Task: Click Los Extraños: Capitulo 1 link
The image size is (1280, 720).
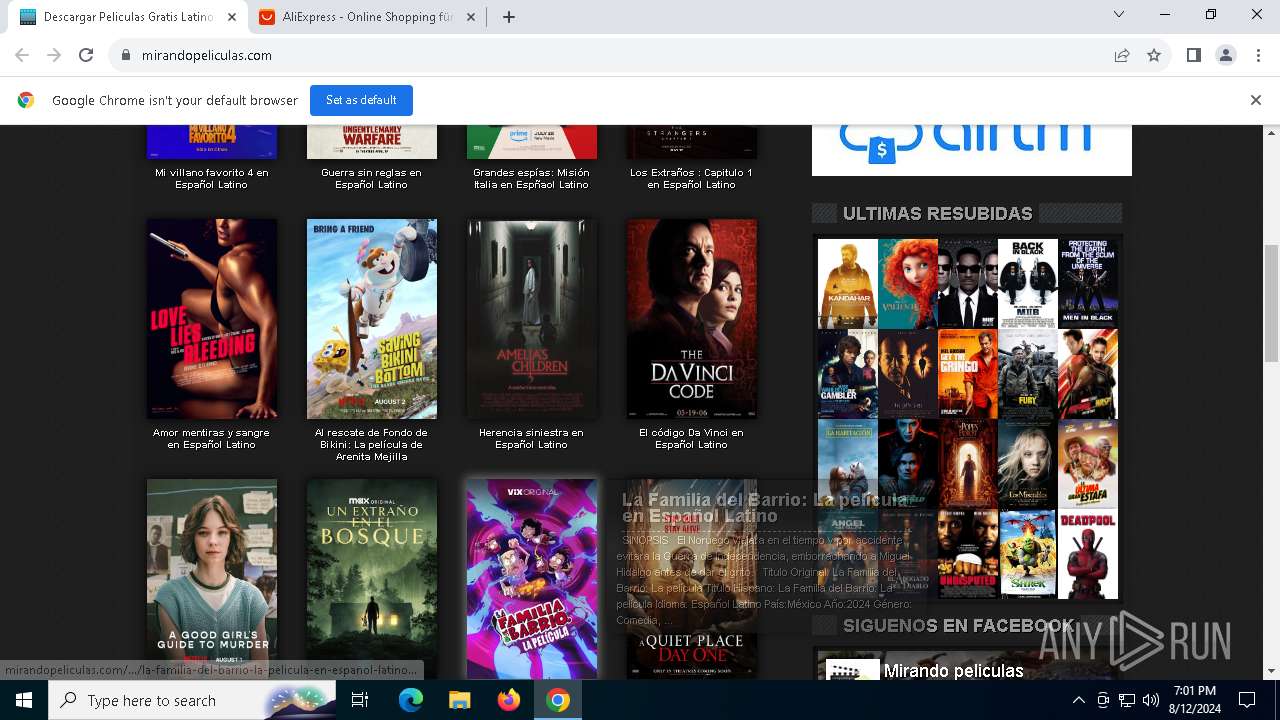Action: click(x=692, y=179)
